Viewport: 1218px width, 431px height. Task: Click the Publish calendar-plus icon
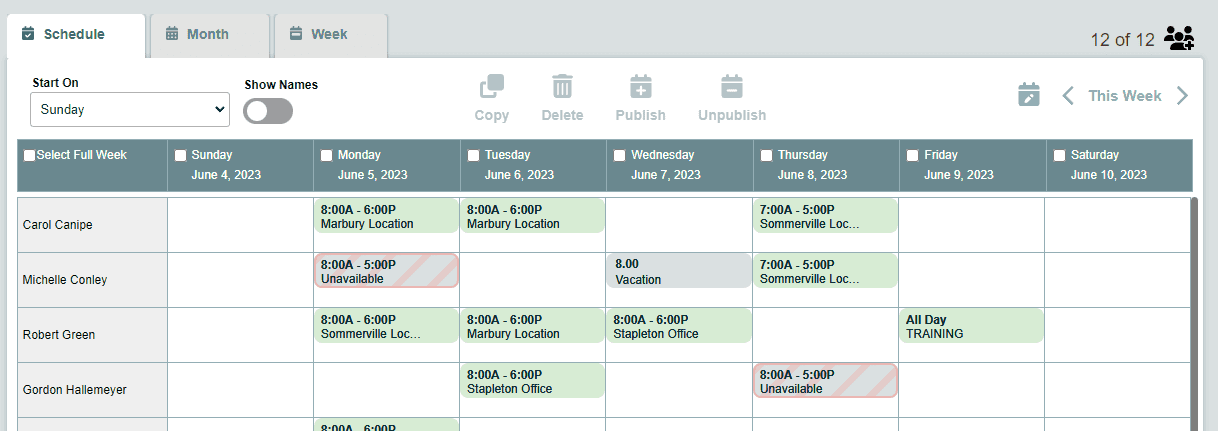[640, 86]
